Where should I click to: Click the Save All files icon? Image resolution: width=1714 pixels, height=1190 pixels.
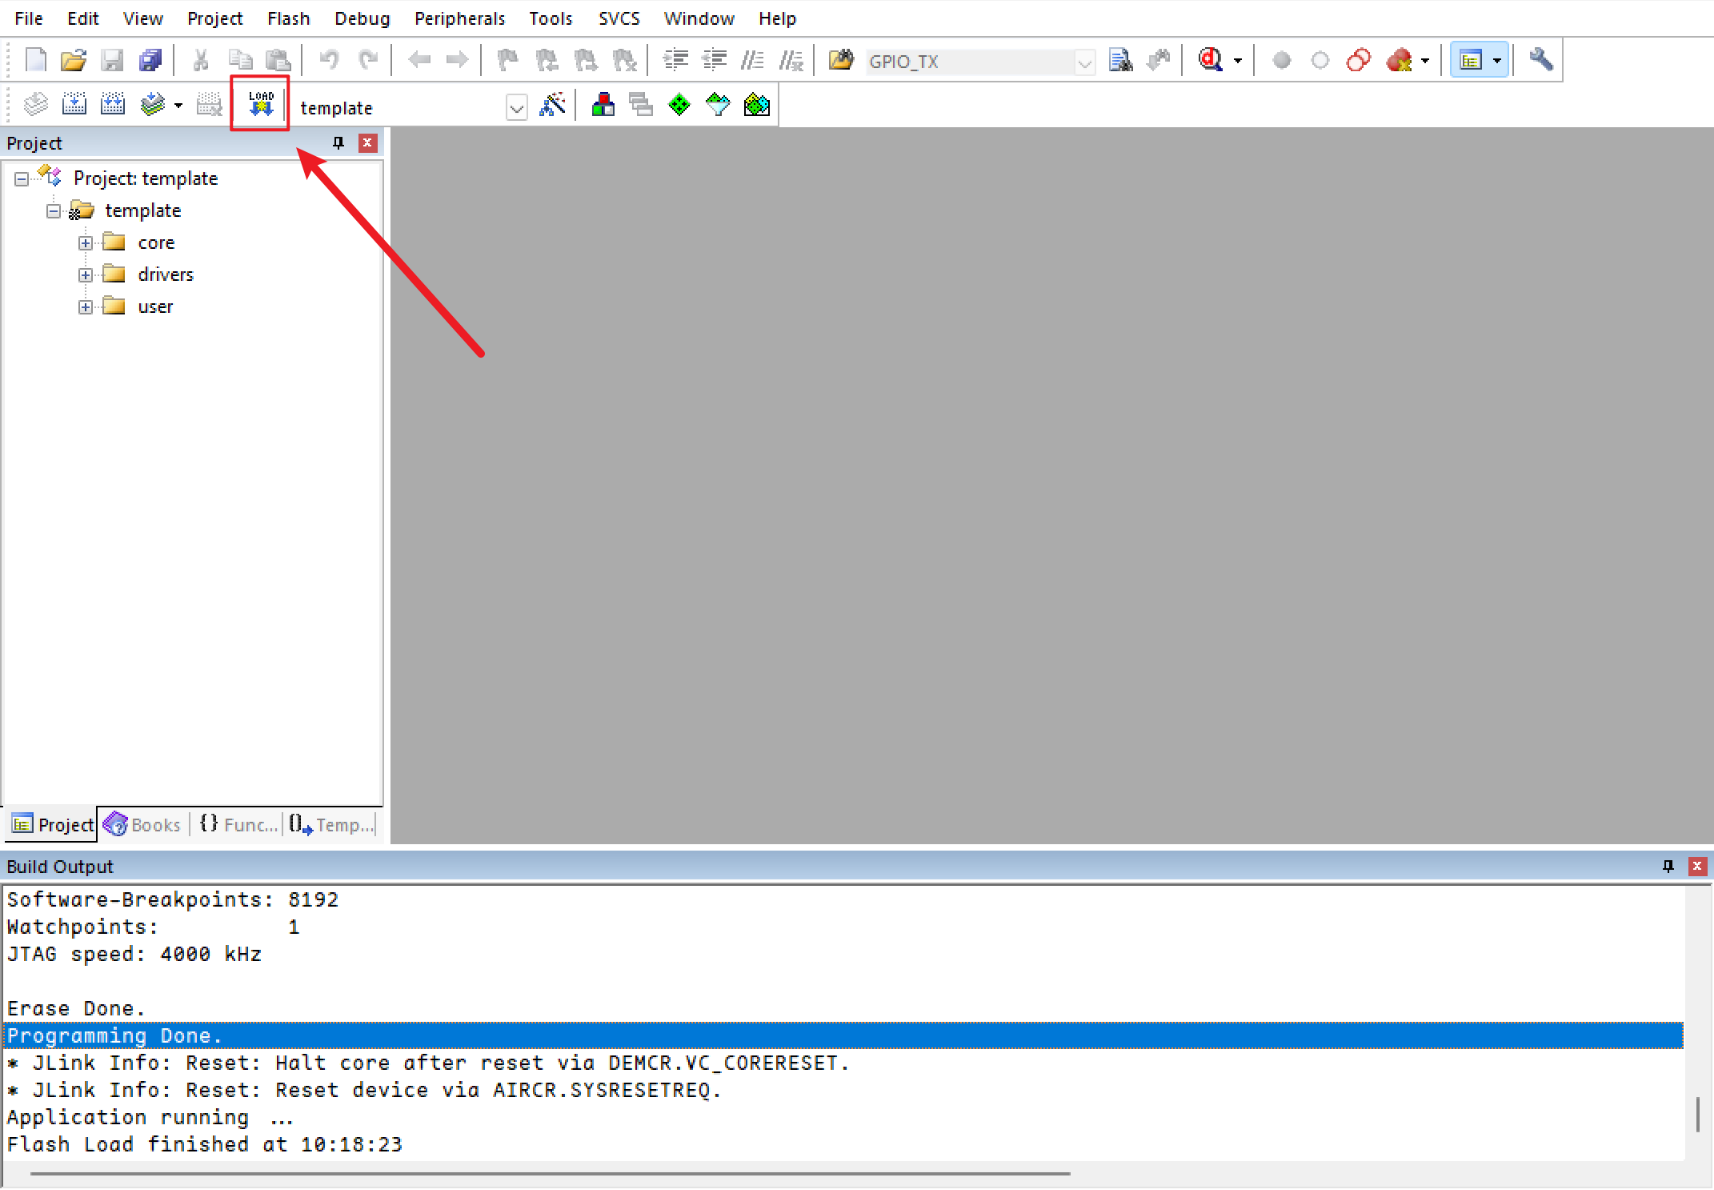pos(150,61)
